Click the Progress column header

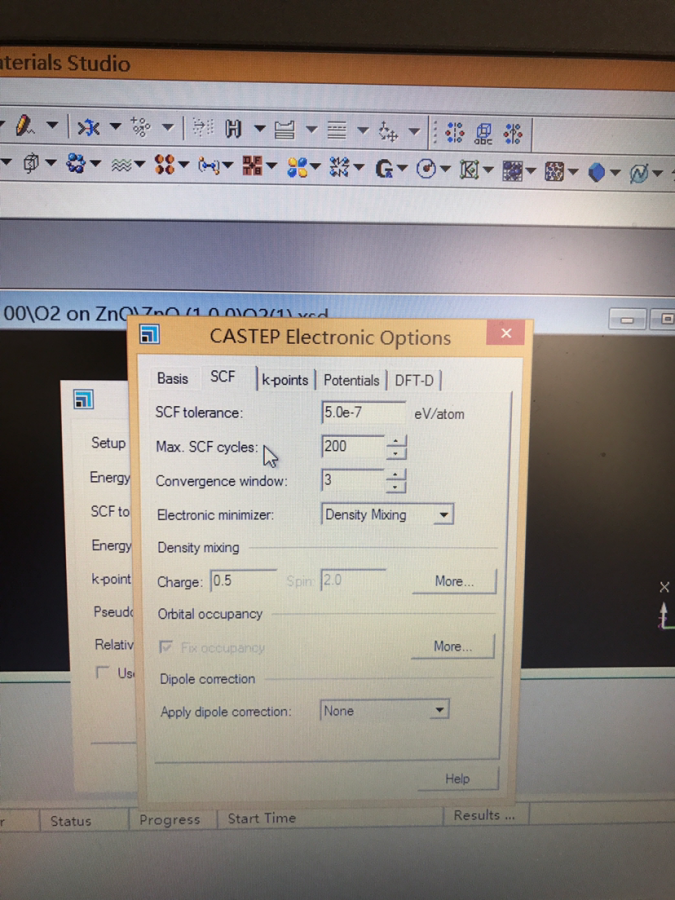[173, 820]
